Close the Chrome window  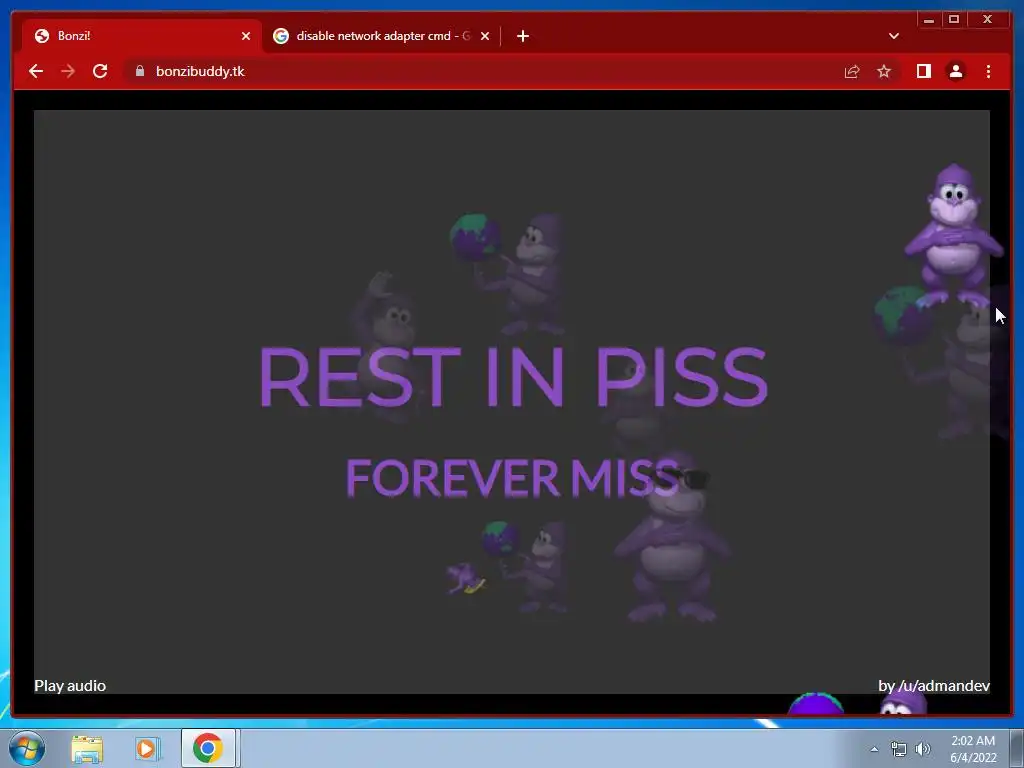pos(987,20)
